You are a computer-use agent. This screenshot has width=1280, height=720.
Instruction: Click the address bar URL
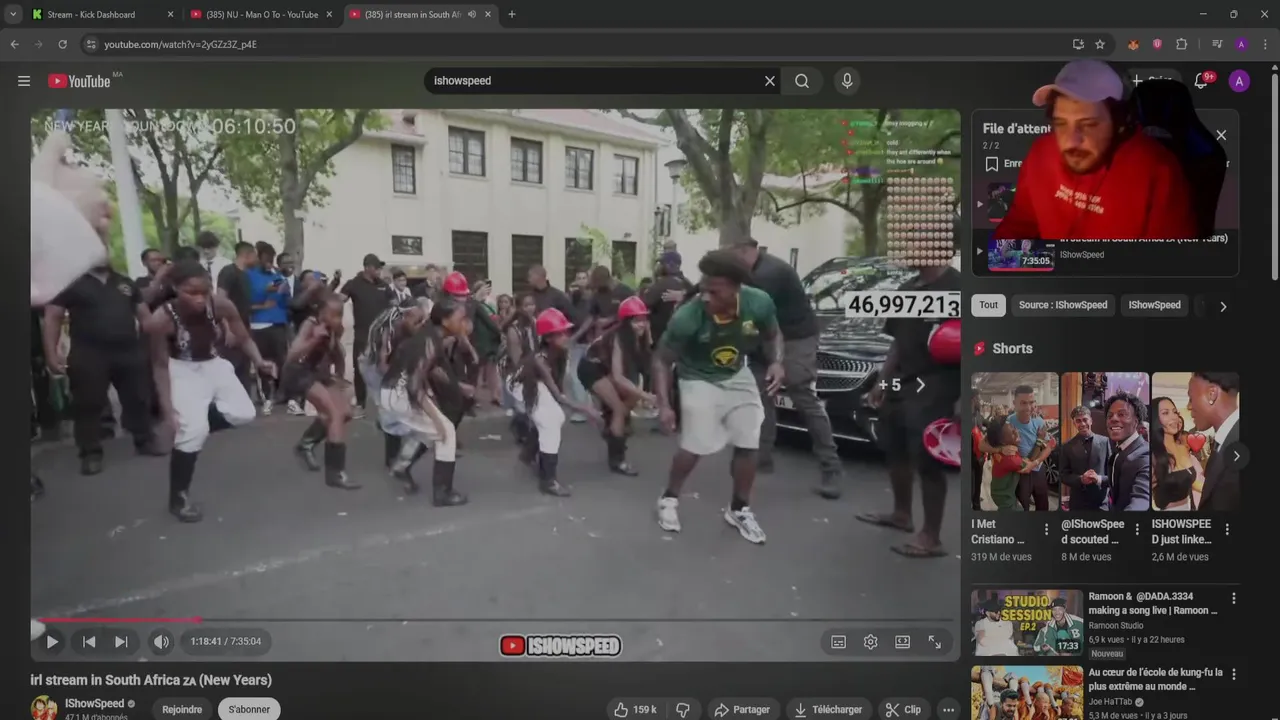180,44
